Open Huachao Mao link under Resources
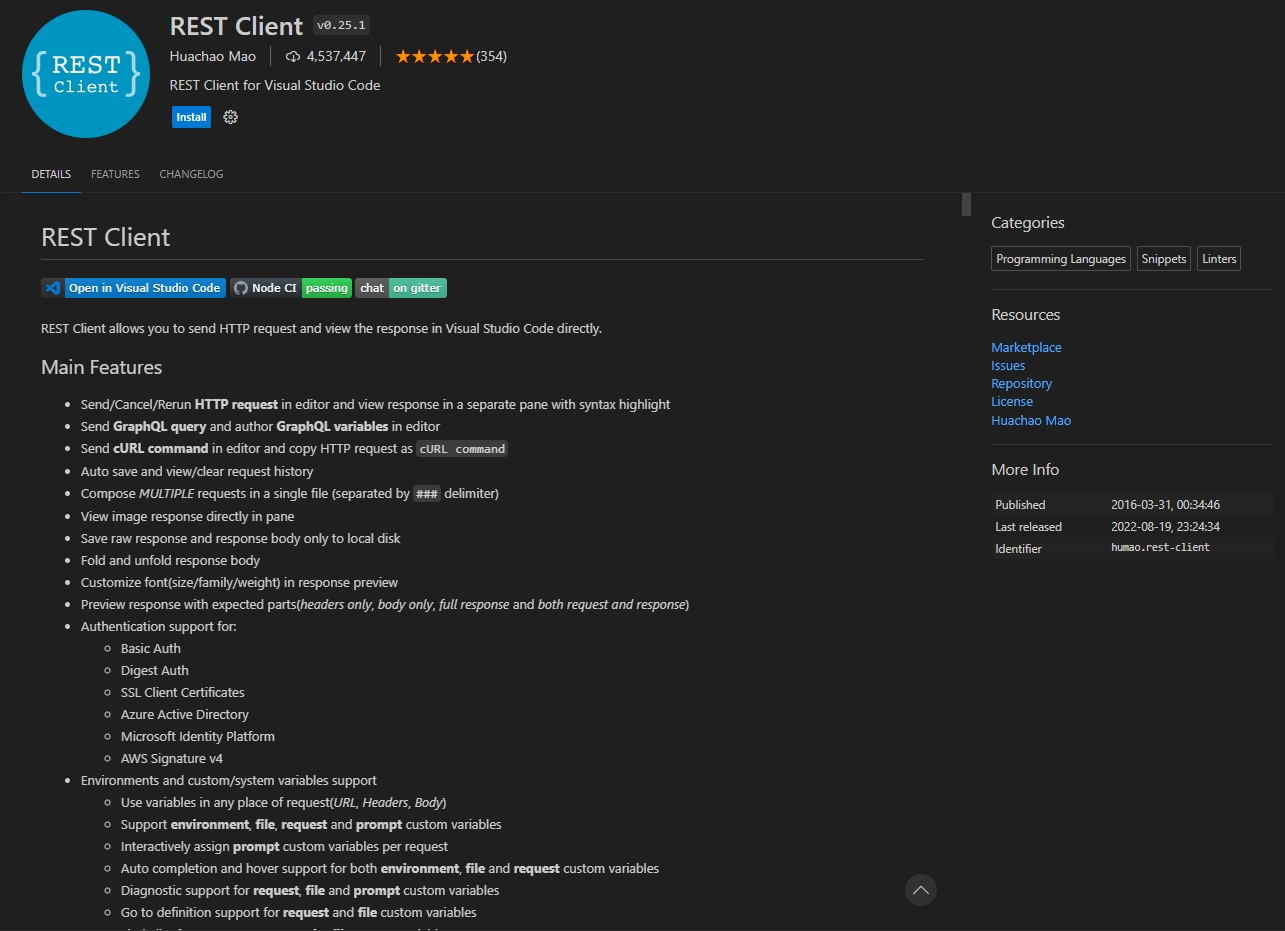 1031,421
